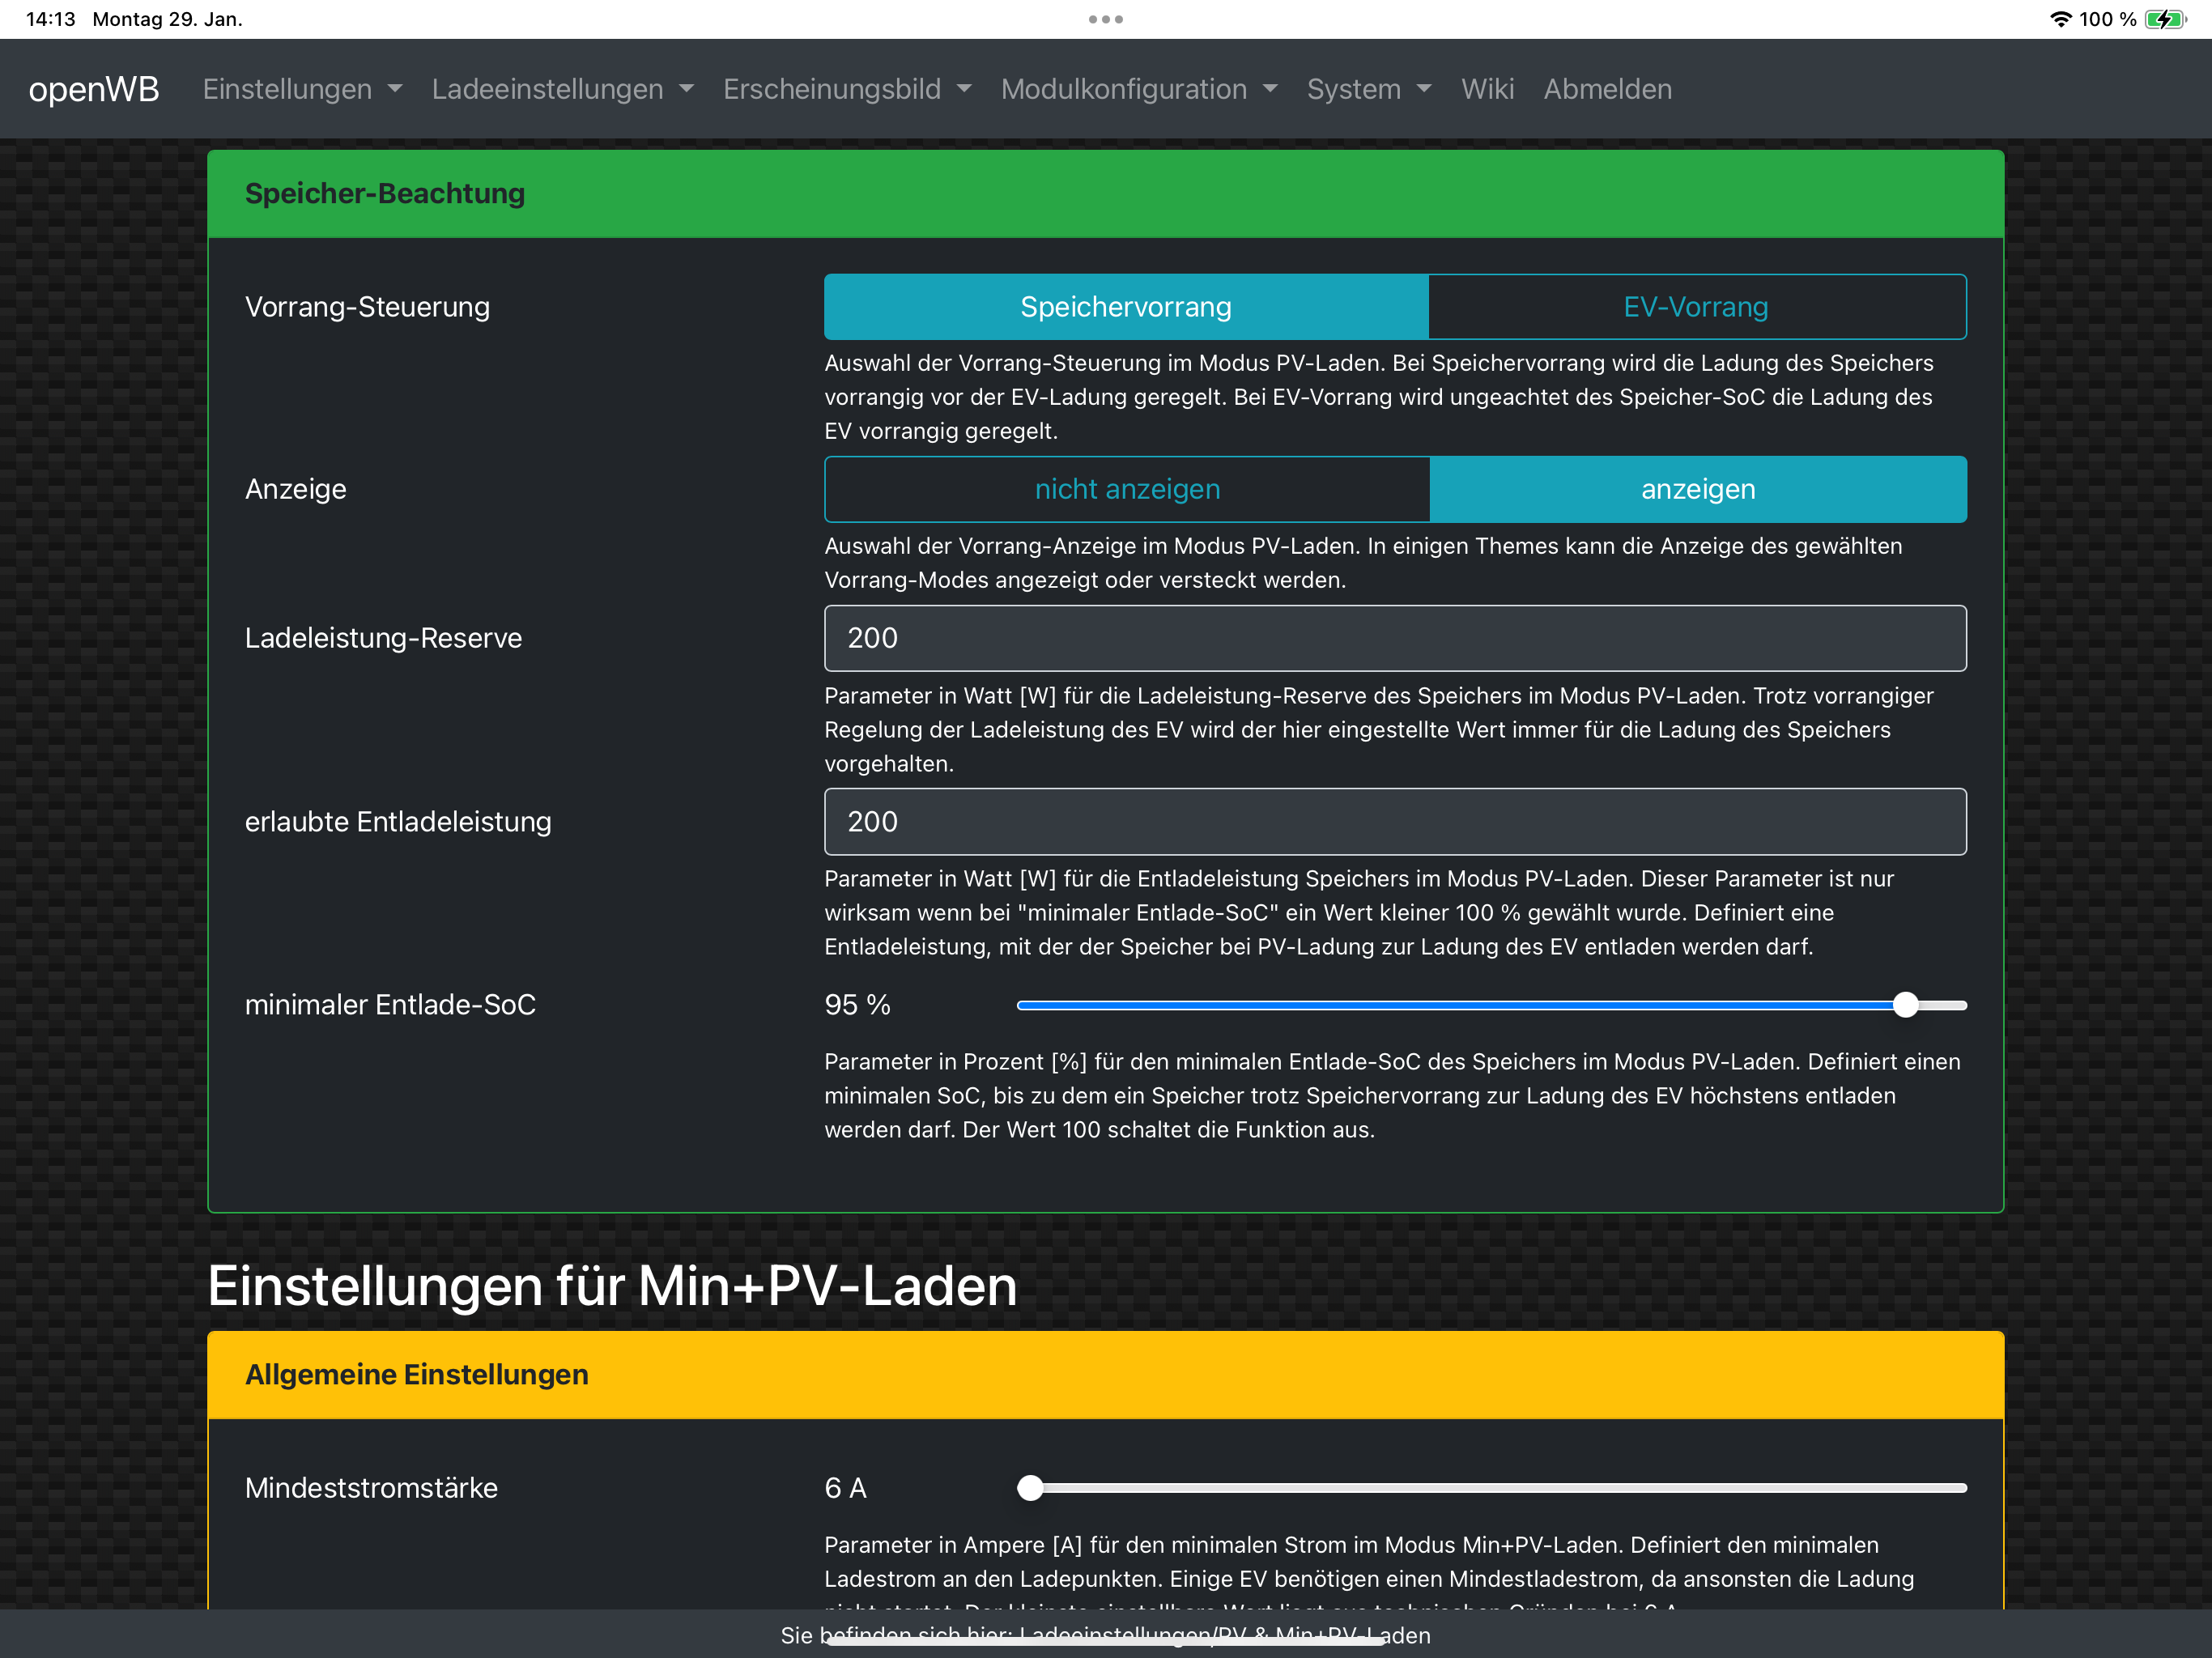Open the Einstellungen dropdown menu
This screenshot has width=2212, height=1658.
[x=302, y=89]
